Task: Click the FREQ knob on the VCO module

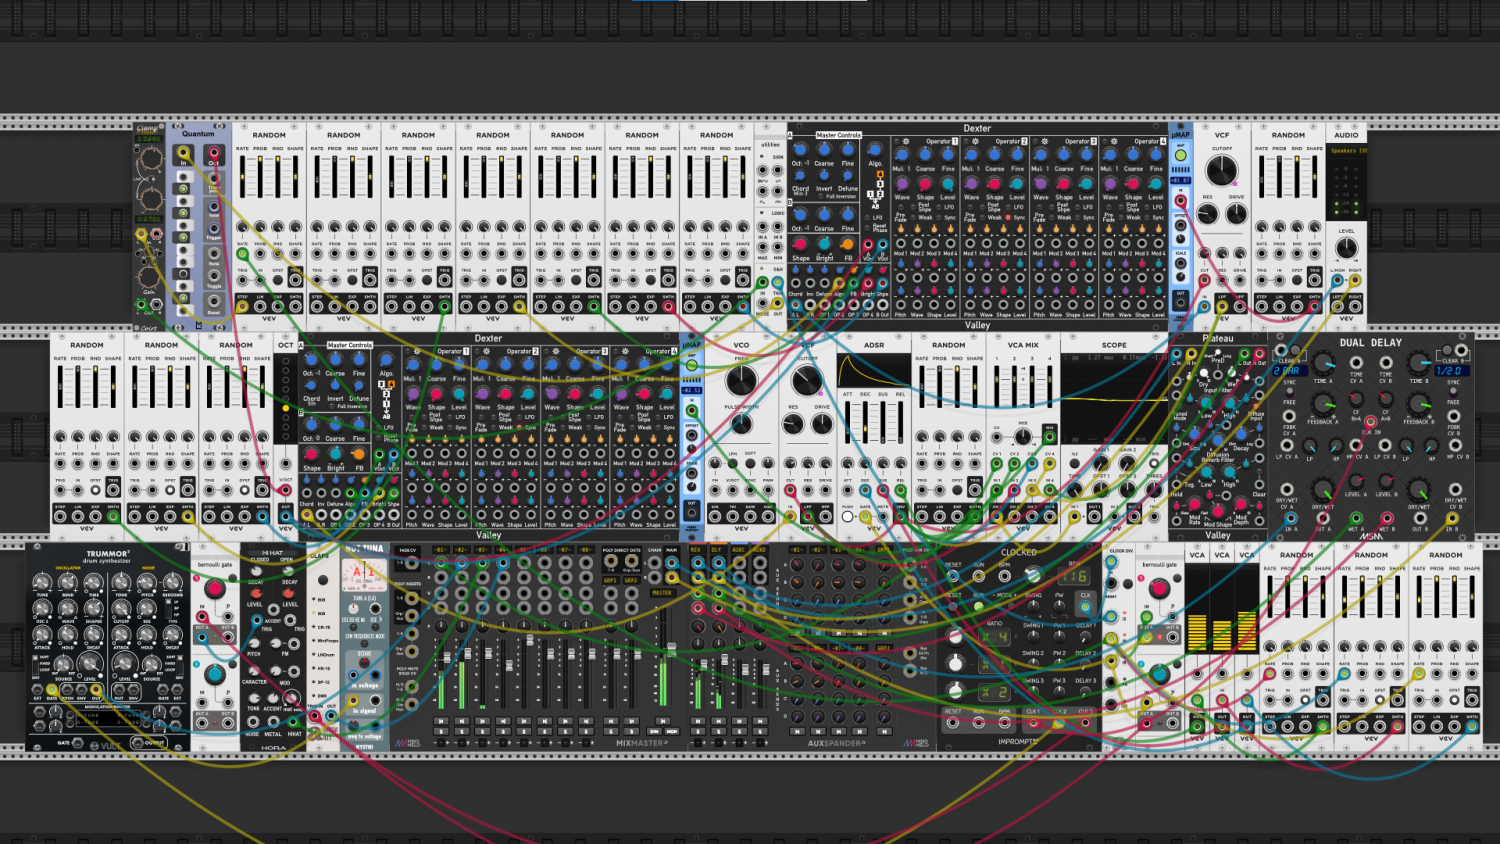Action: tap(741, 381)
